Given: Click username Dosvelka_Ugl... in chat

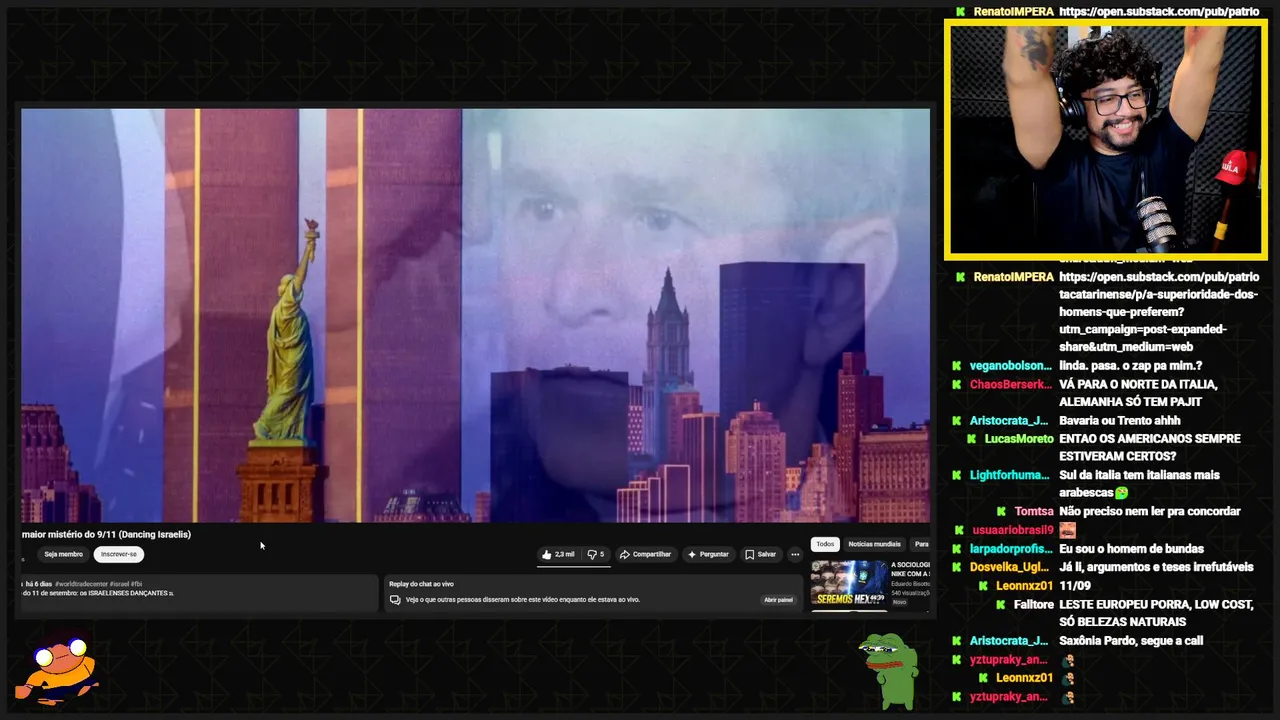Looking at the screenshot, I should click(1010, 567).
